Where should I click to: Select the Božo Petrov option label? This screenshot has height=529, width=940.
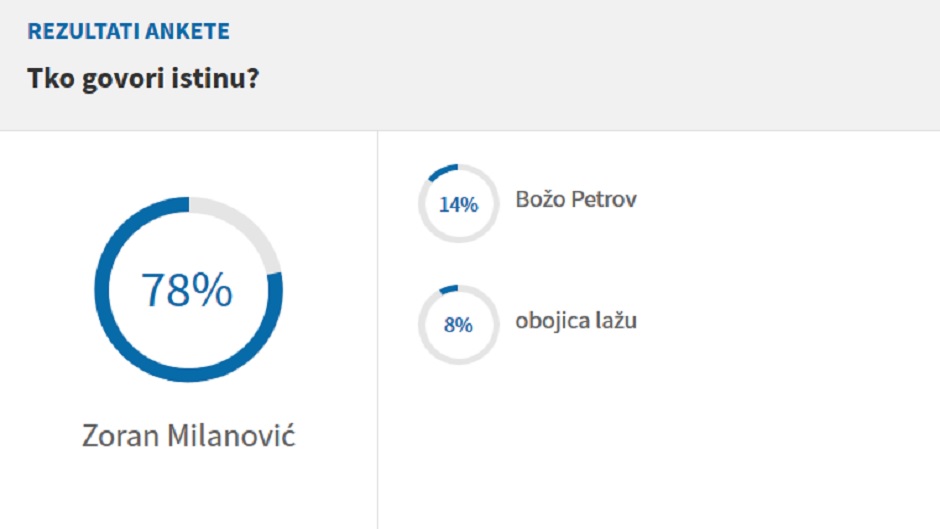[x=576, y=199]
